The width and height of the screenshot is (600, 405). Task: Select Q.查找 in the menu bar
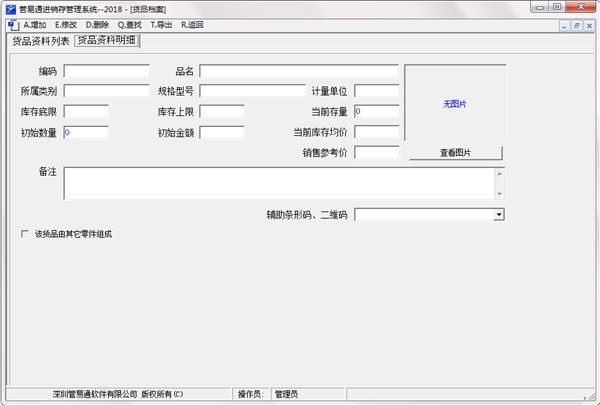click(129, 25)
